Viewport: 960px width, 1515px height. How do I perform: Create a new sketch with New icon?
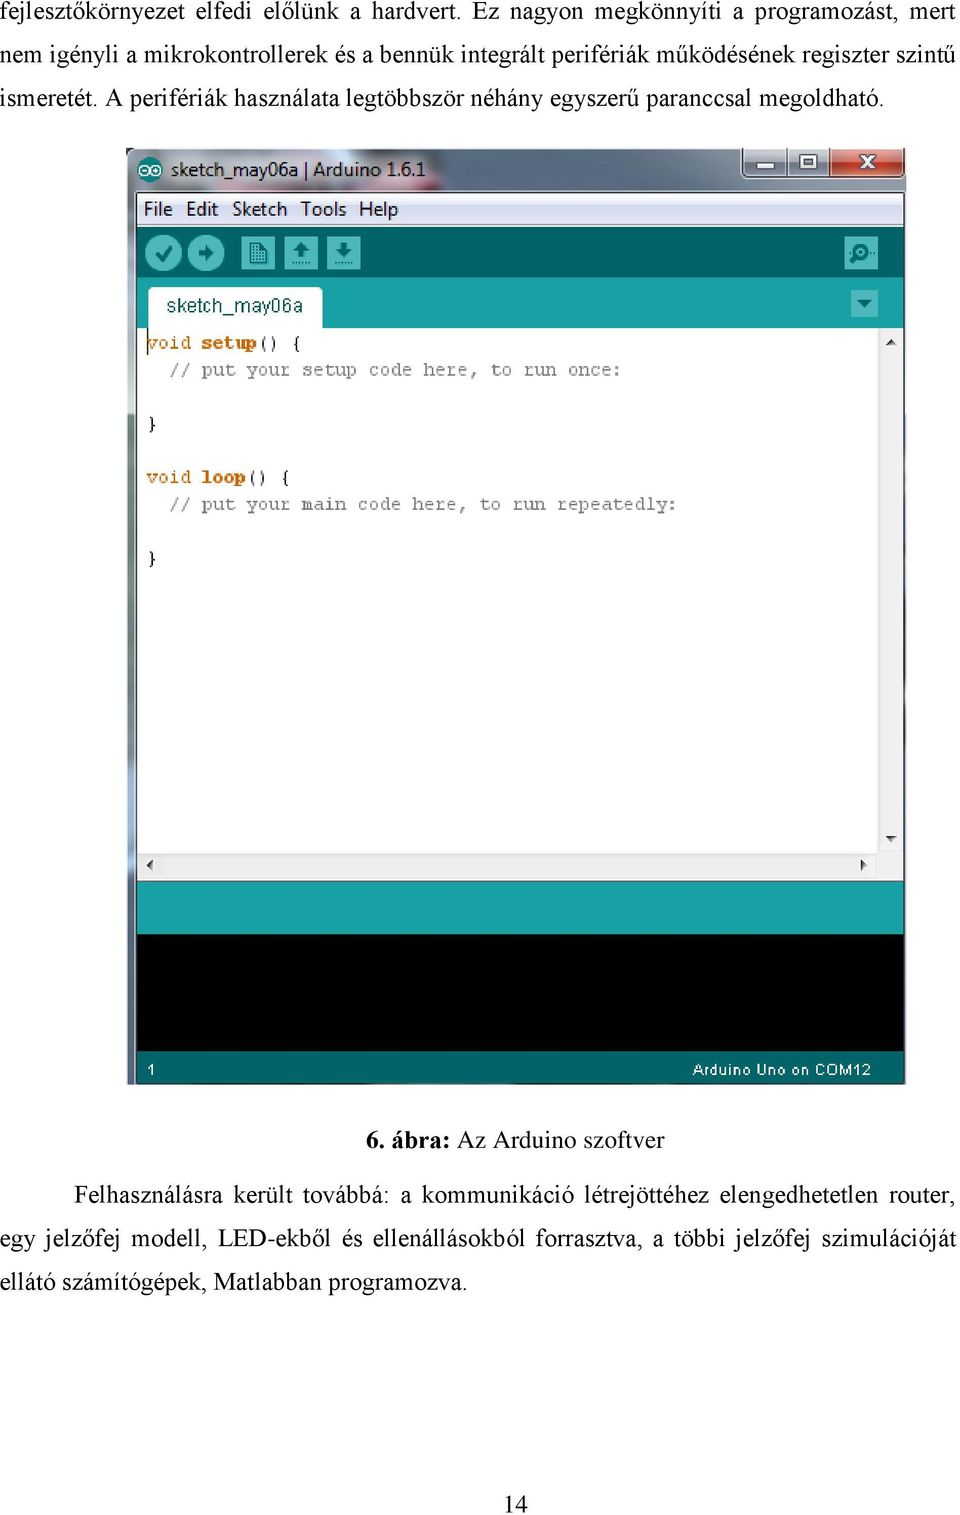coord(258,253)
